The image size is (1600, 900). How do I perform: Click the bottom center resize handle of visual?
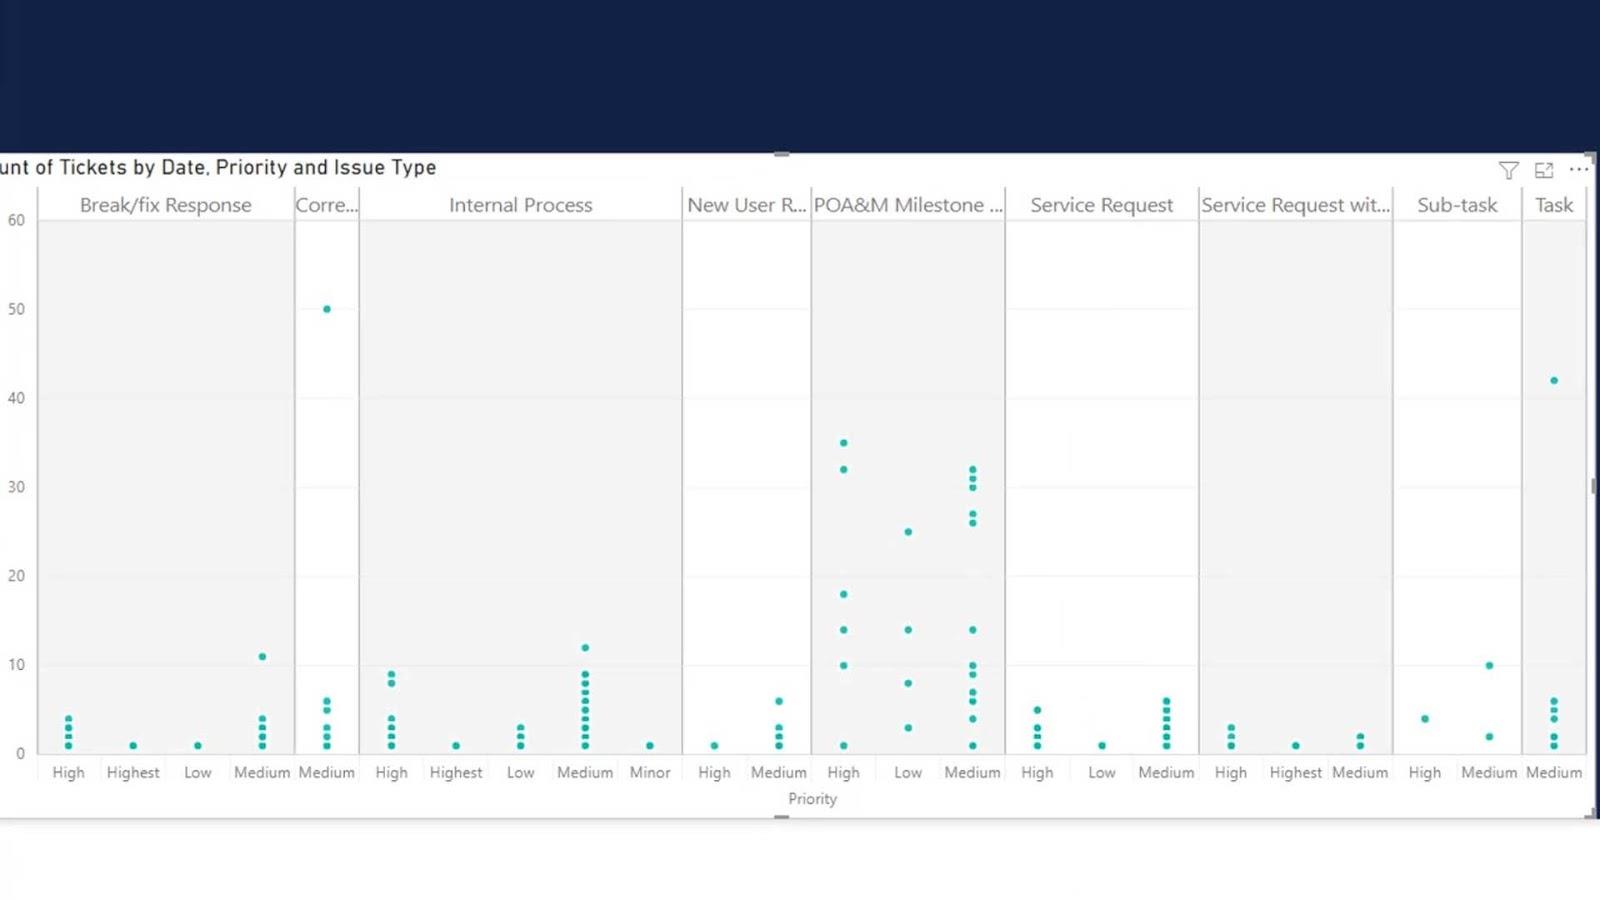tap(782, 817)
